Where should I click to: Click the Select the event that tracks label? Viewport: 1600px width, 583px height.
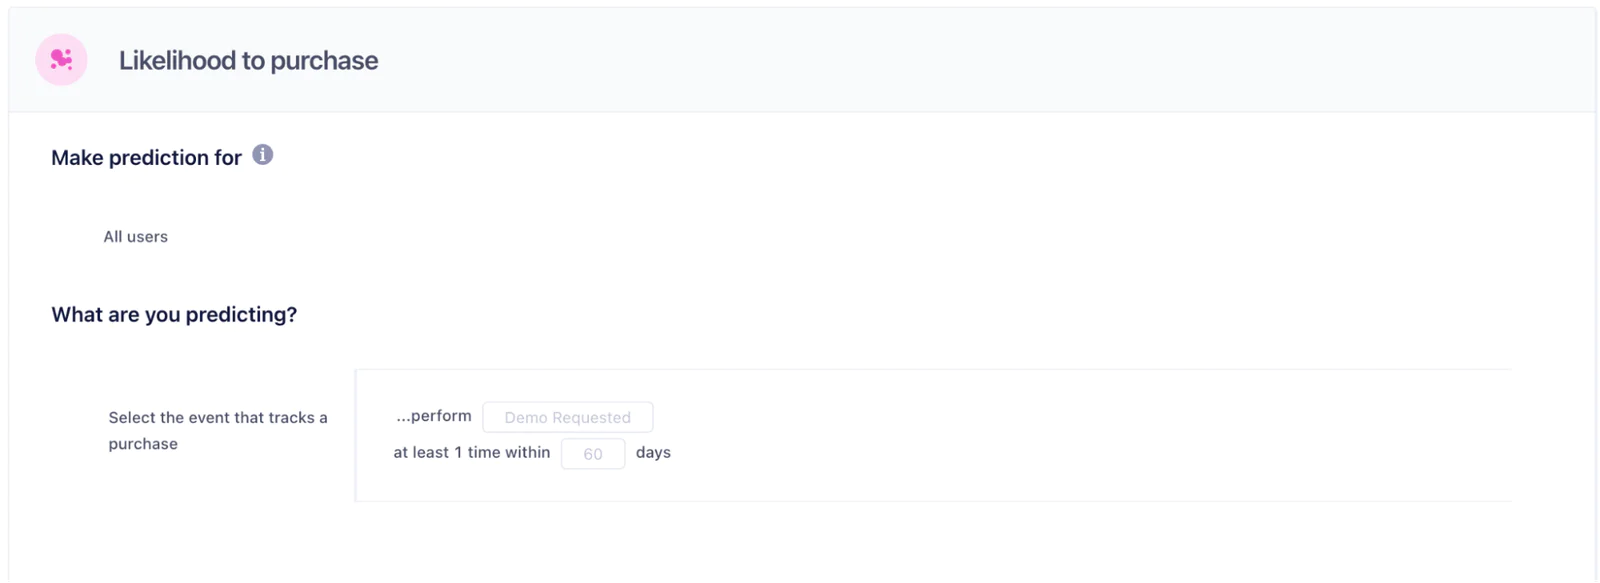(217, 418)
